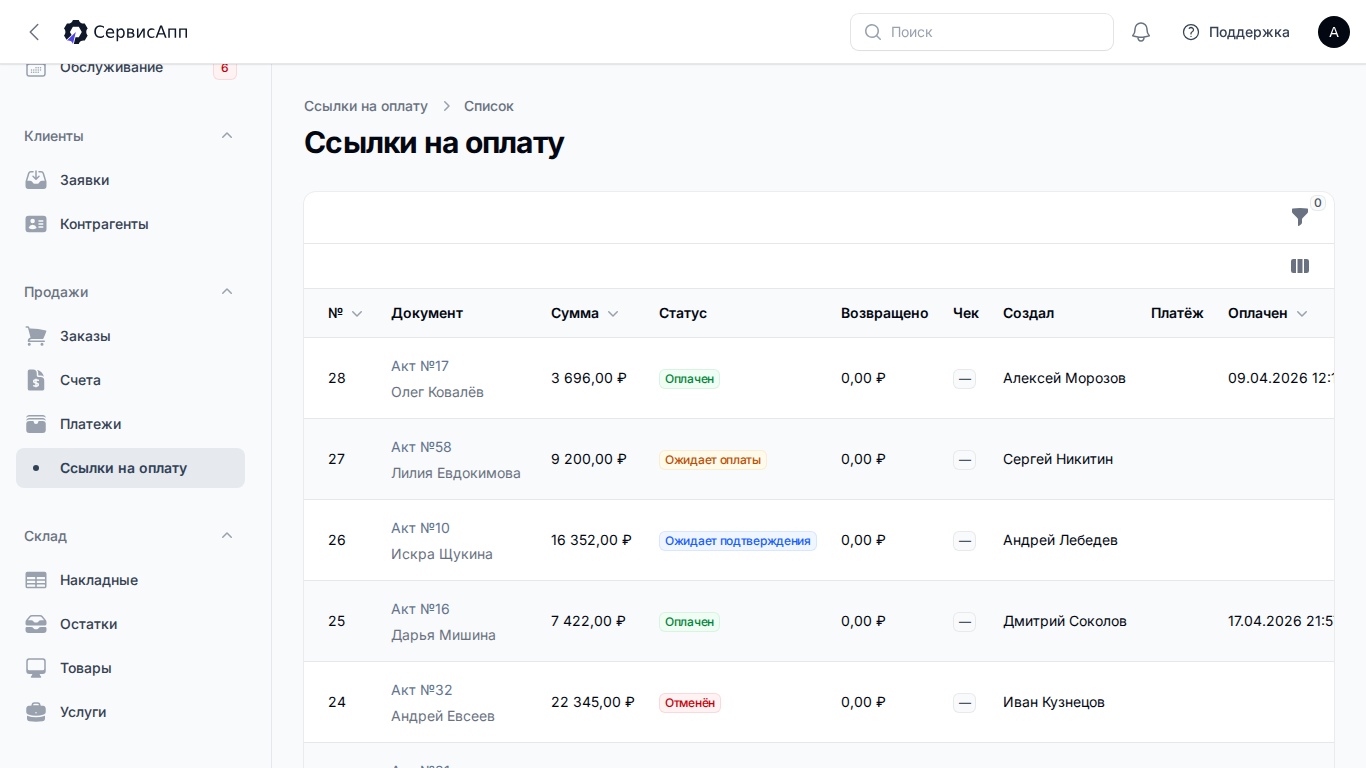Image resolution: width=1366 pixels, height=768 pixels.
Task: Go to Платежи section
Action: point(130,424)
